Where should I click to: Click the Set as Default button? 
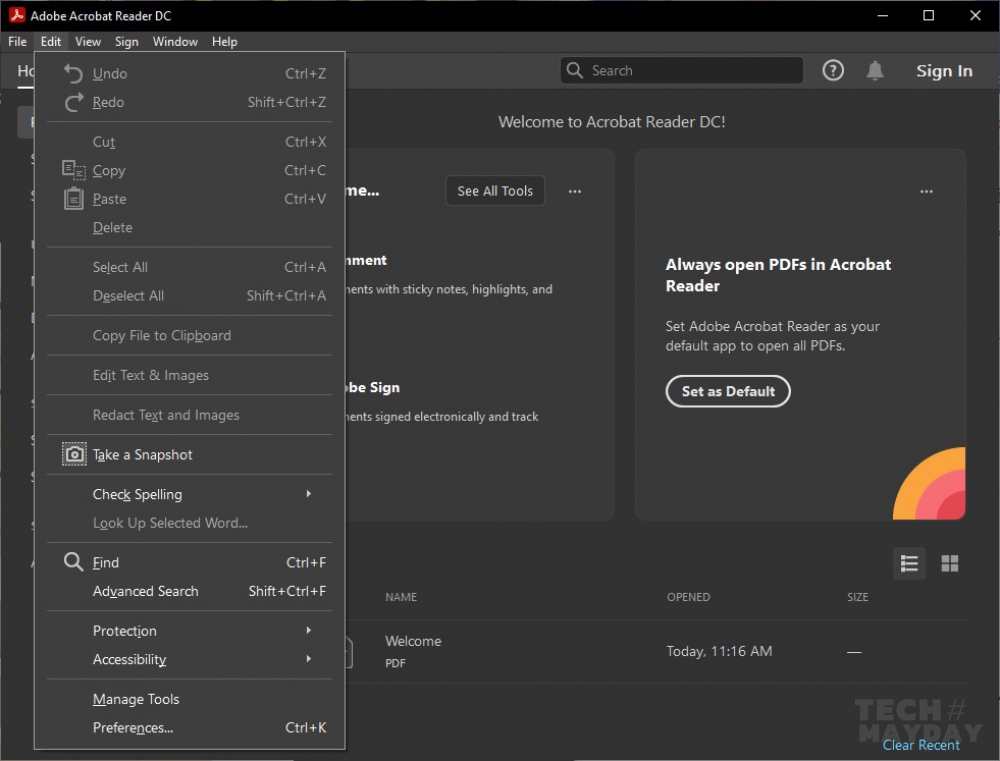(x=728, y=391)
